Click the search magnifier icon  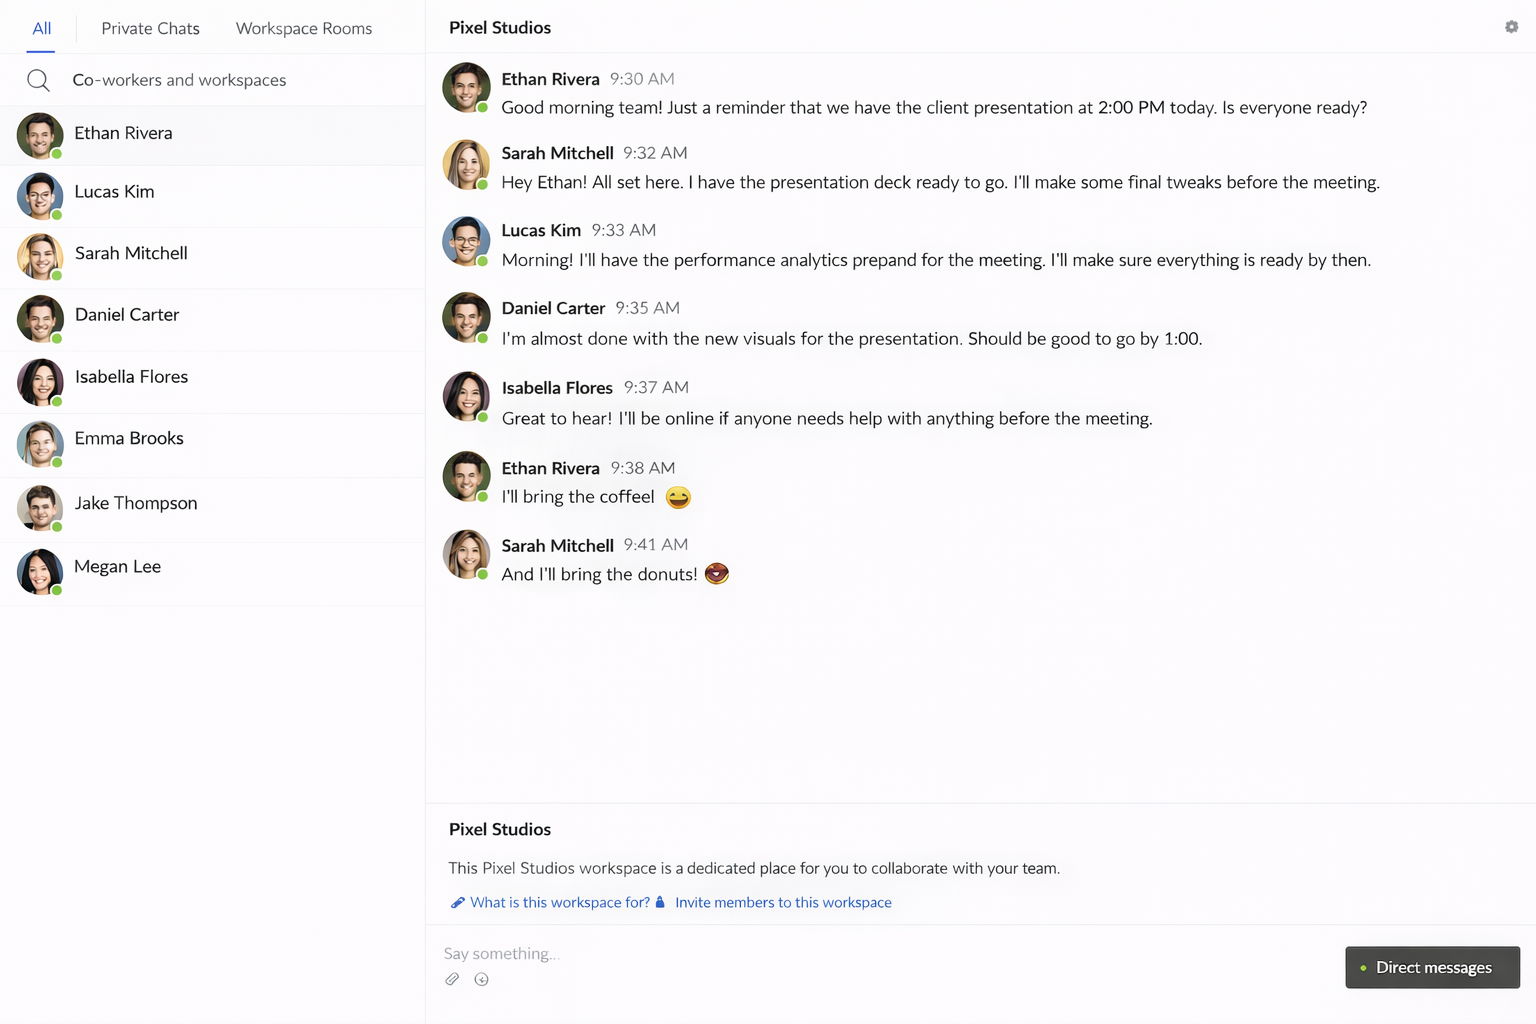click(38, 80)
